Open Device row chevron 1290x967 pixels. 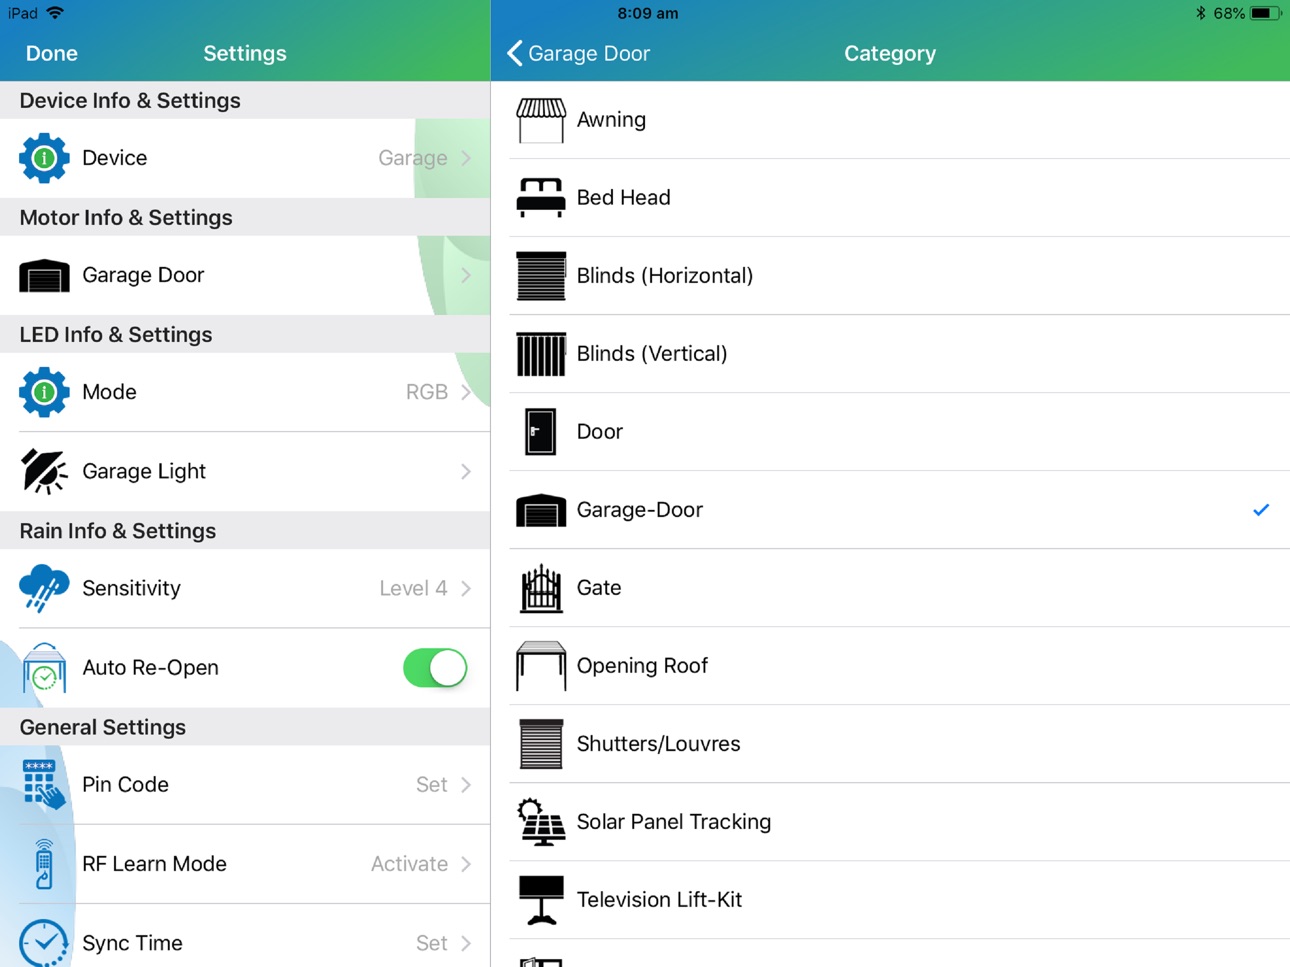click(466, 158)
